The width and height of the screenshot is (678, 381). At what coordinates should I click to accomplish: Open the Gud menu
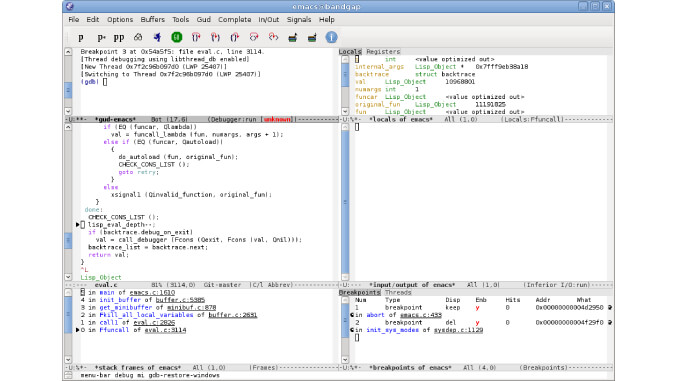204,19
